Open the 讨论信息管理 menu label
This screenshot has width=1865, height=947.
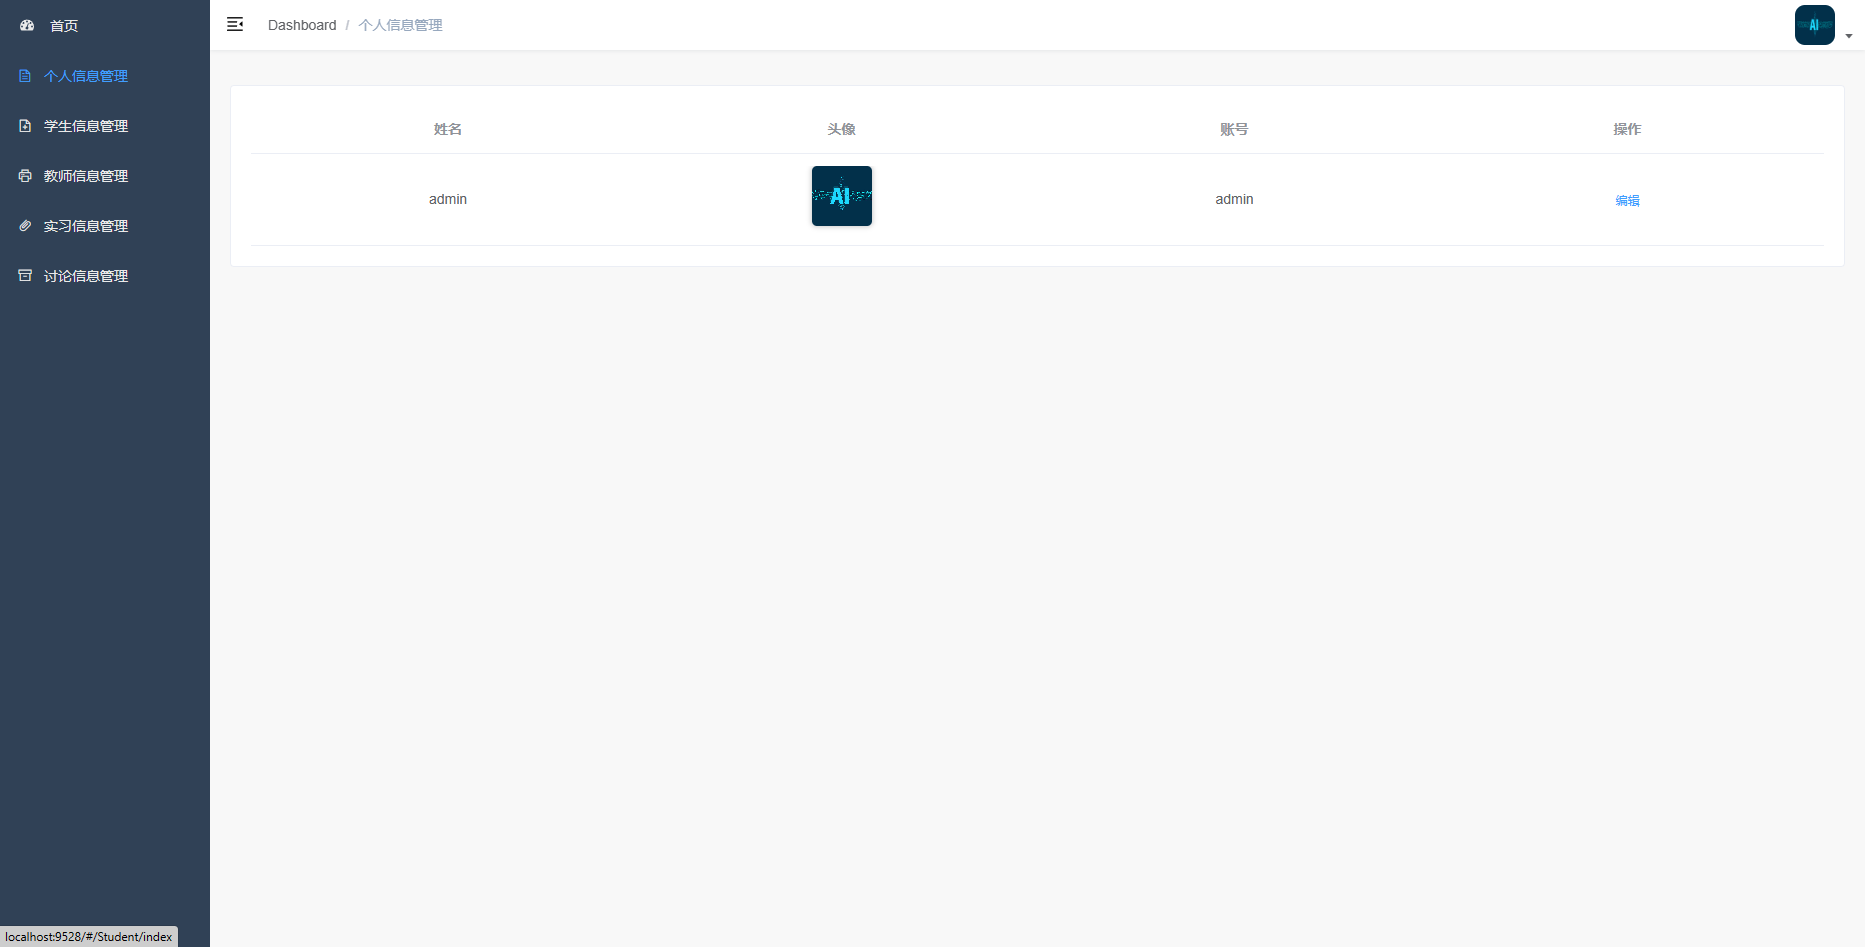tap(86, 276)
